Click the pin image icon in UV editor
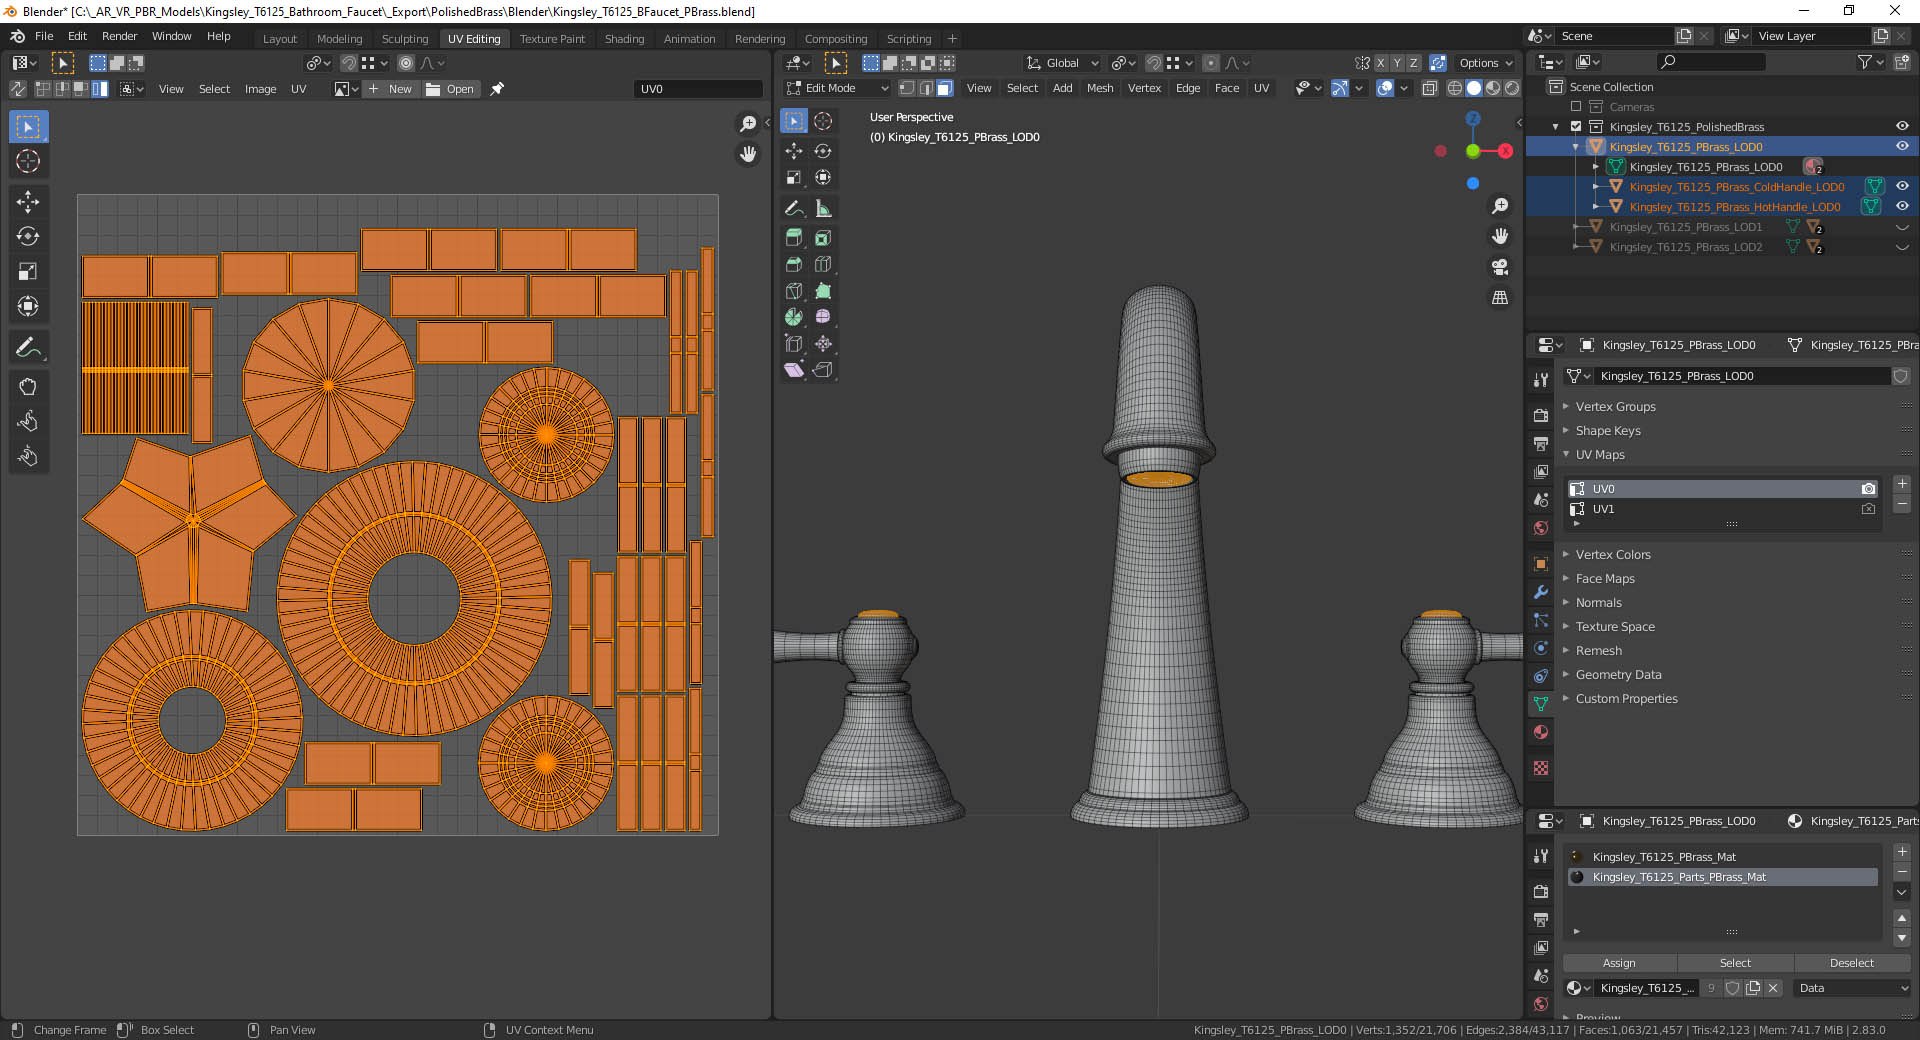The width and height of the screenshot is (1920, 1040). 497,89
